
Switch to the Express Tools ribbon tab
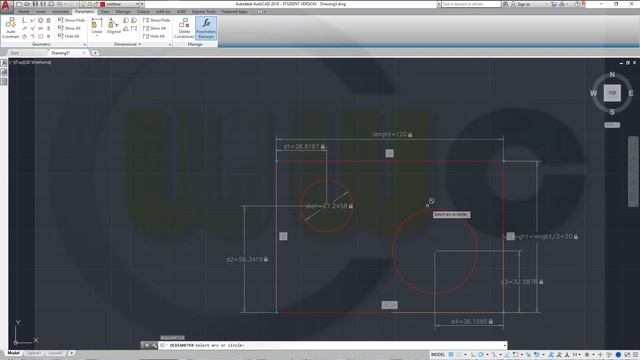coord(204,12)
